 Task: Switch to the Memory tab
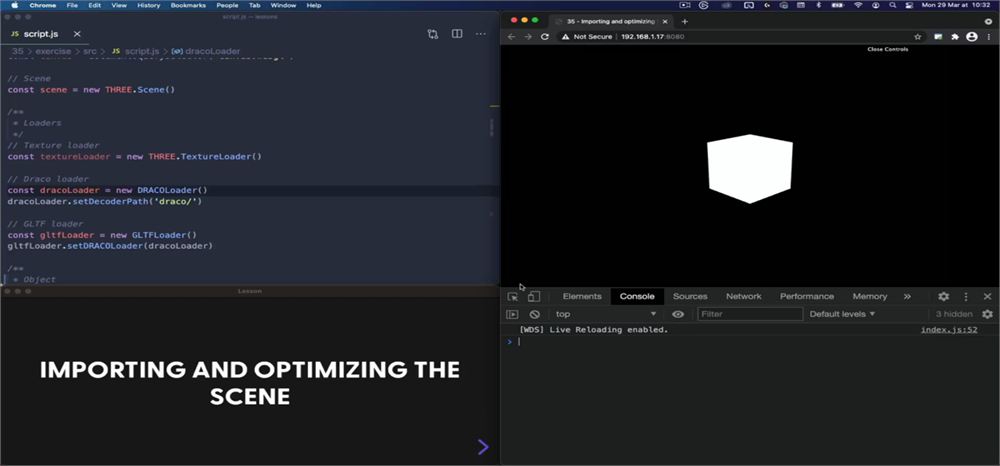click(870, 296)
